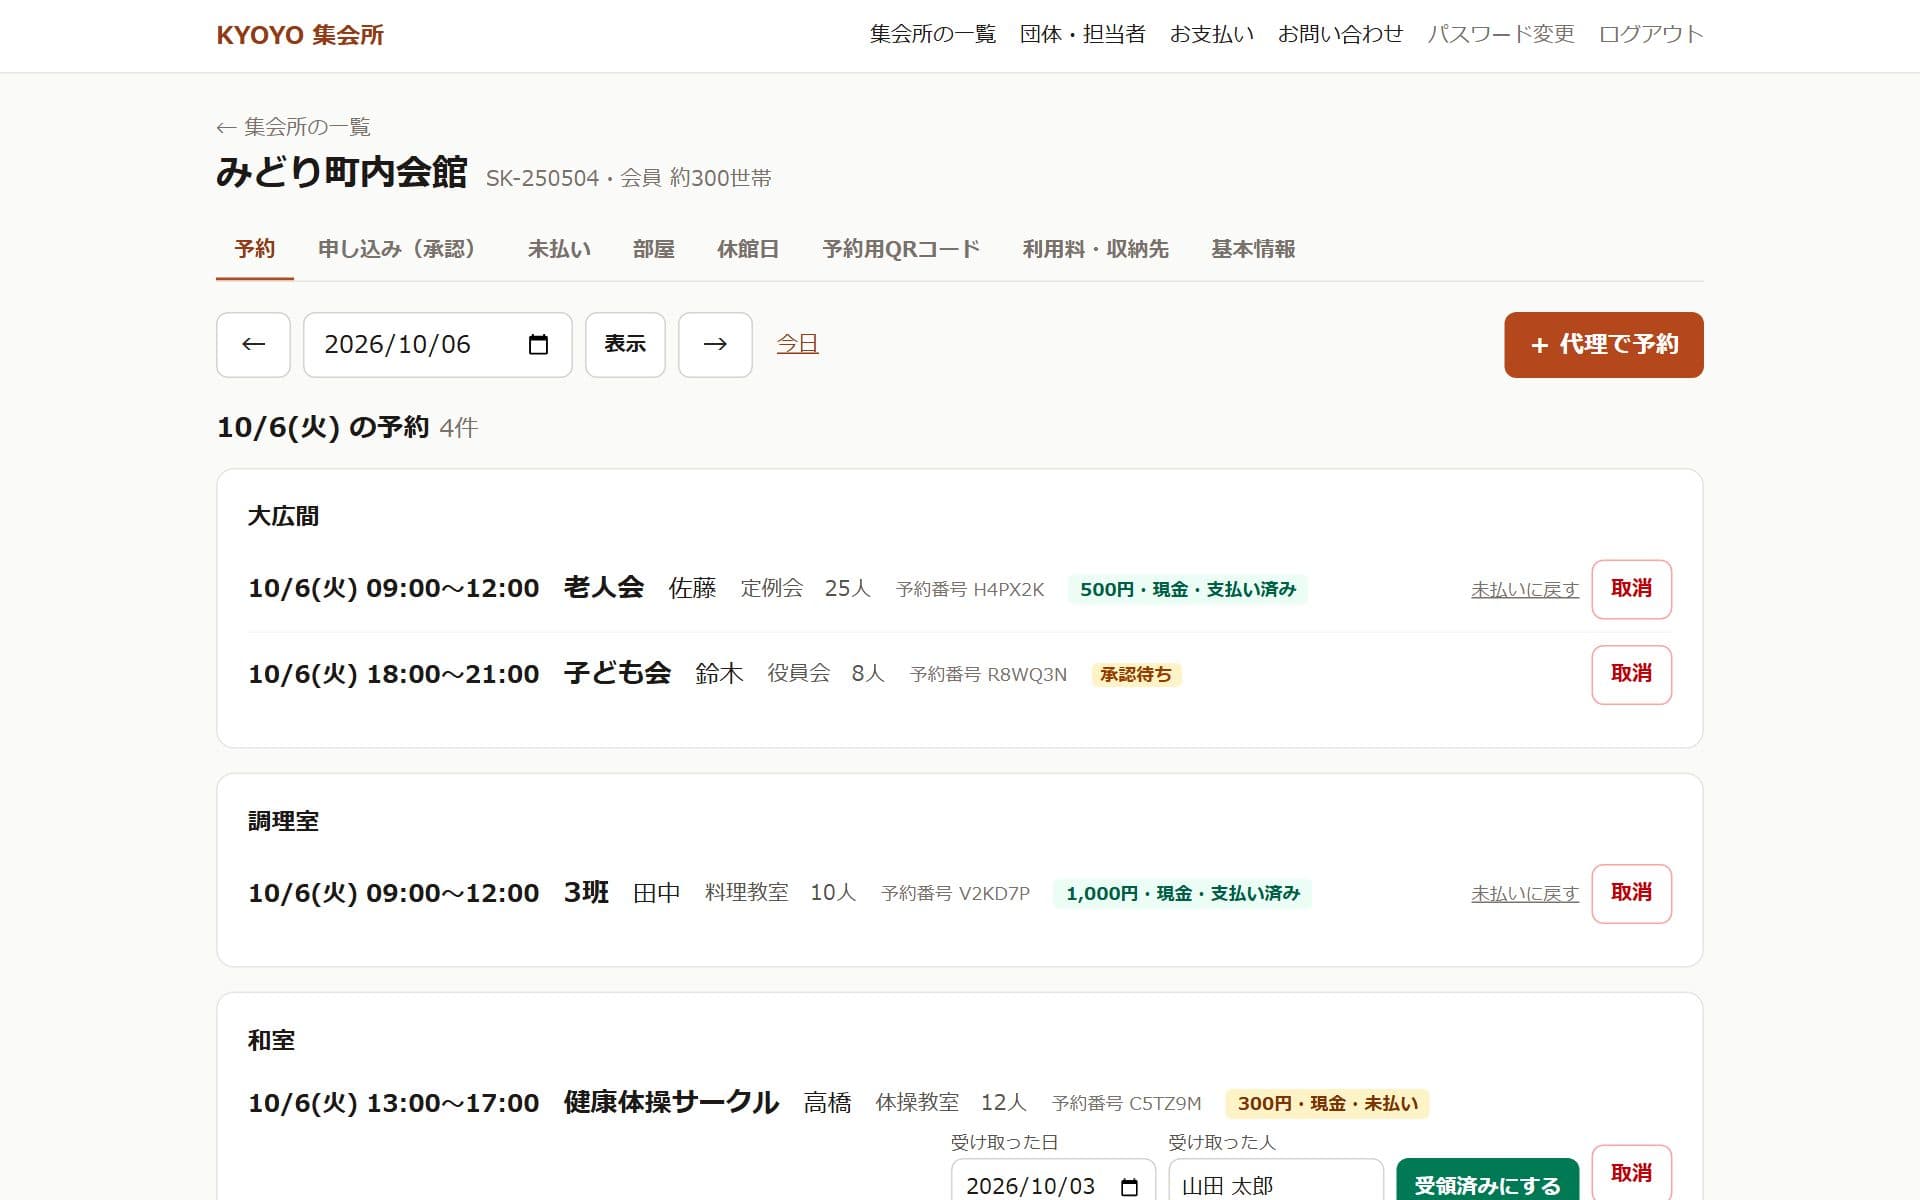Open calendar picker in 受け取った日 field
This screenshot has height=1200, width=1920.
coord(1129,1186)
